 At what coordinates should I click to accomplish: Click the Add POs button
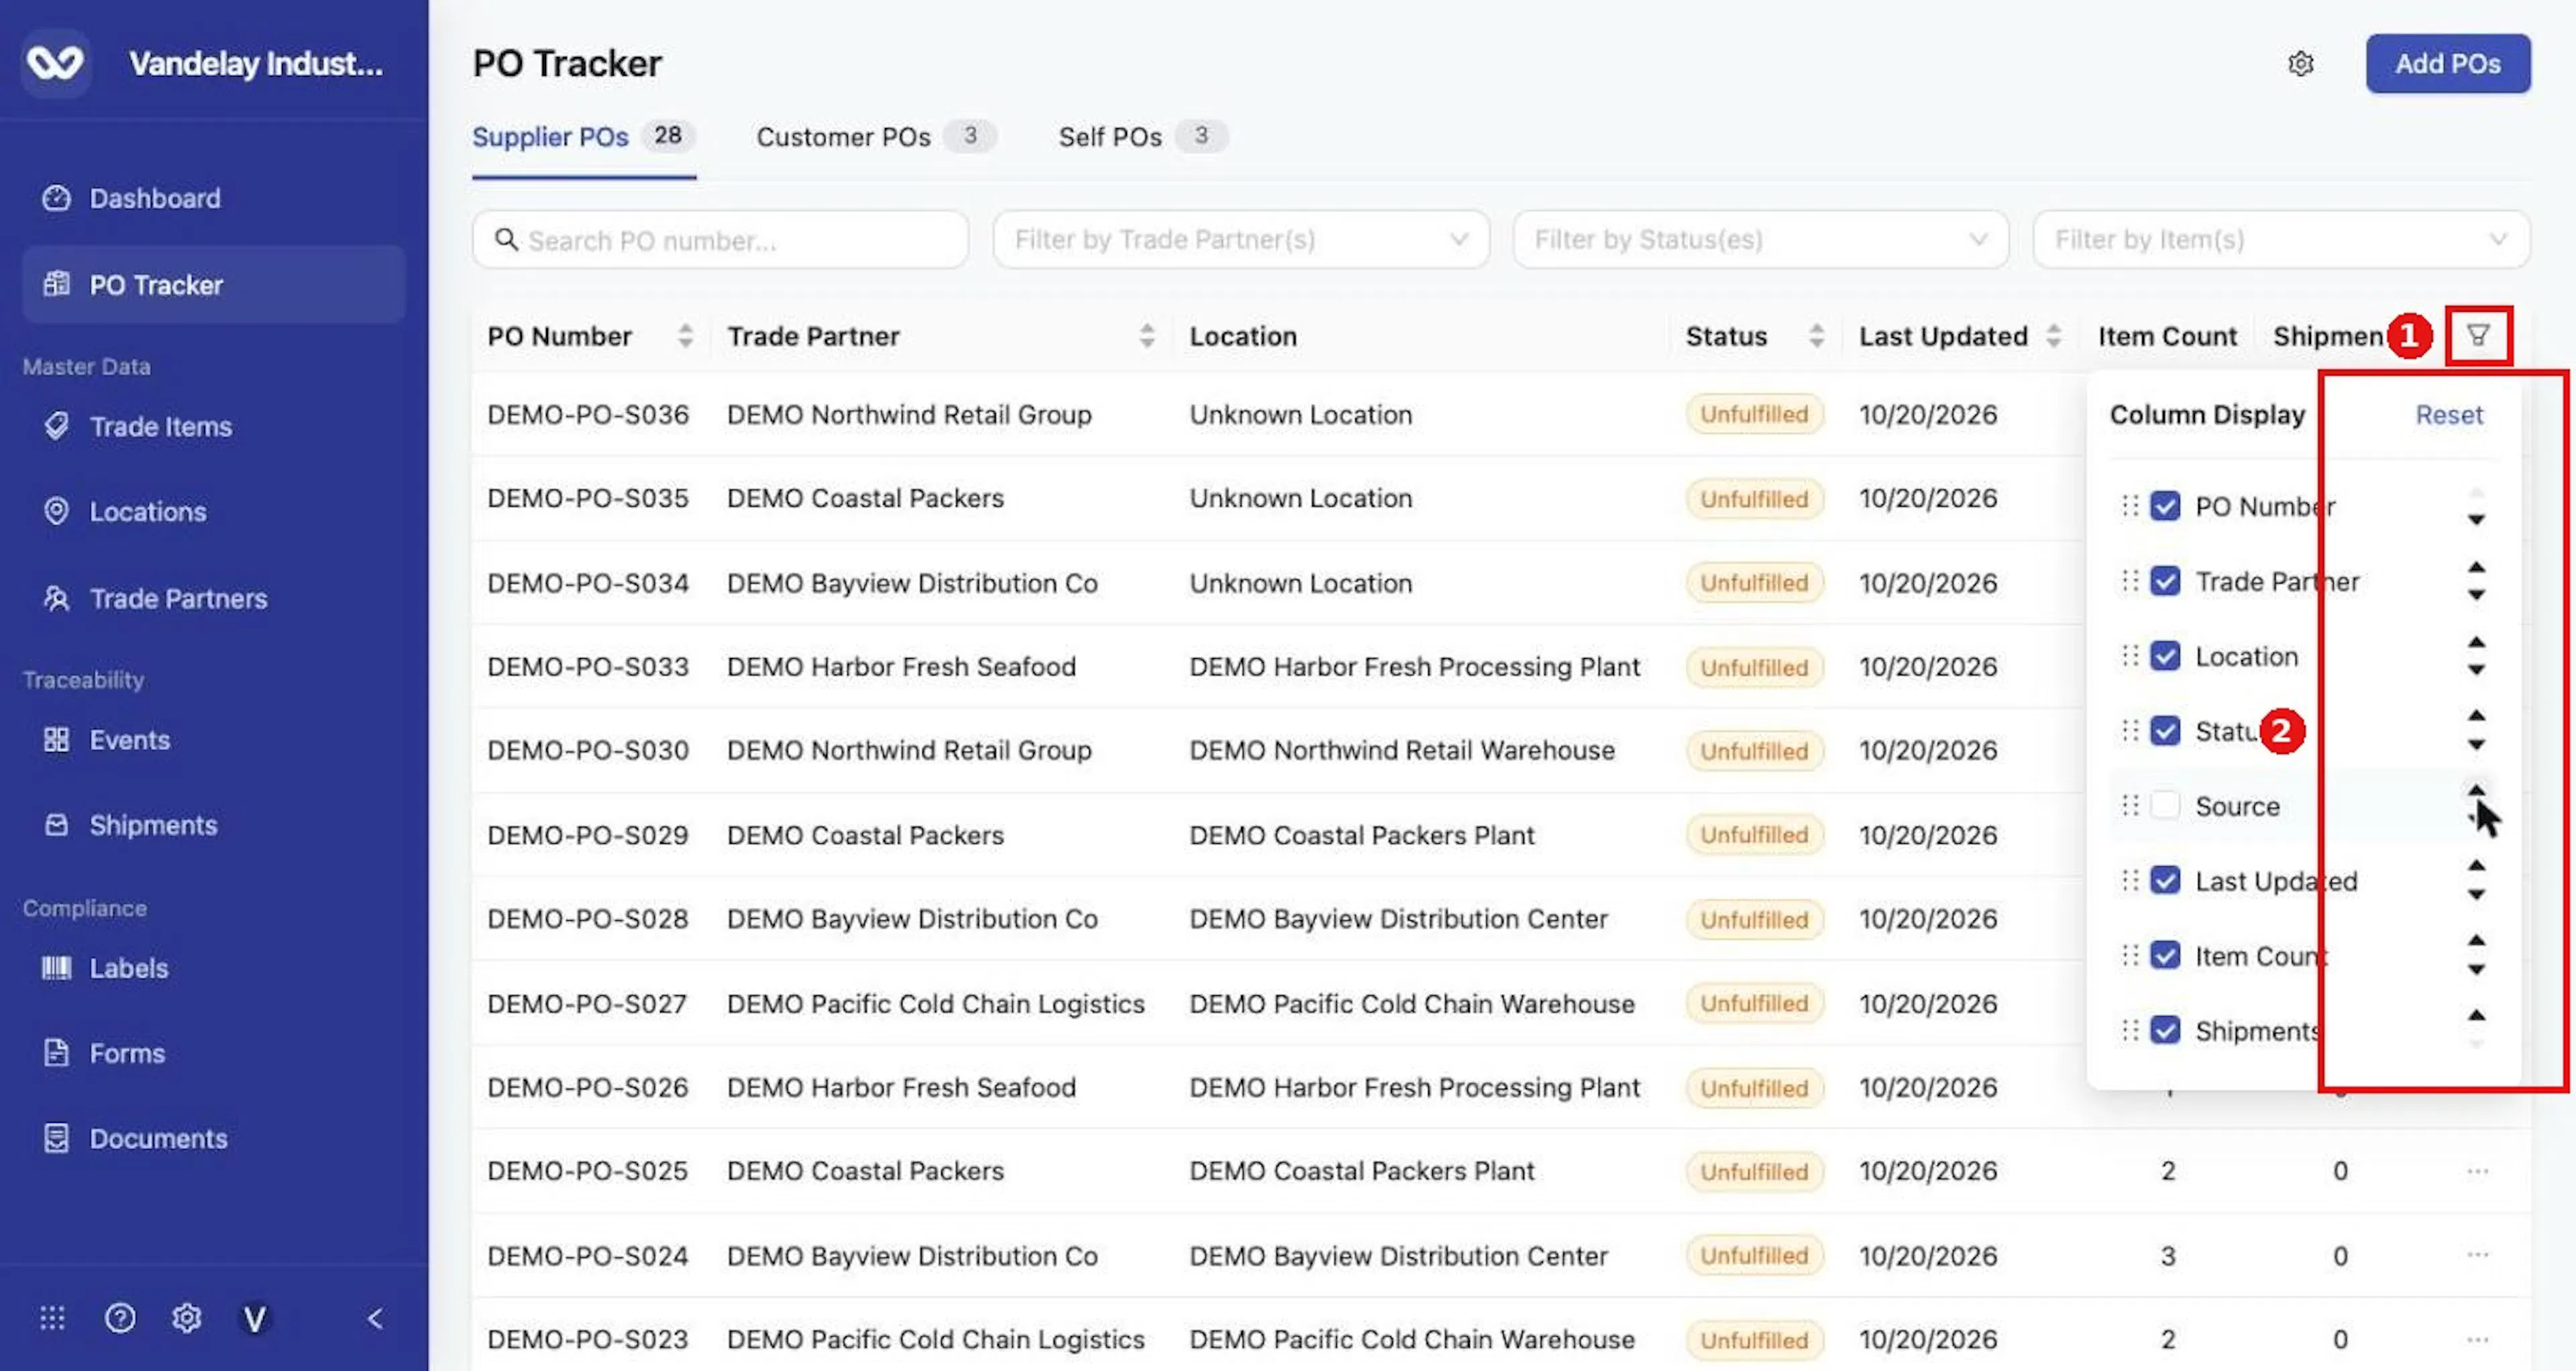point(2448,64)
